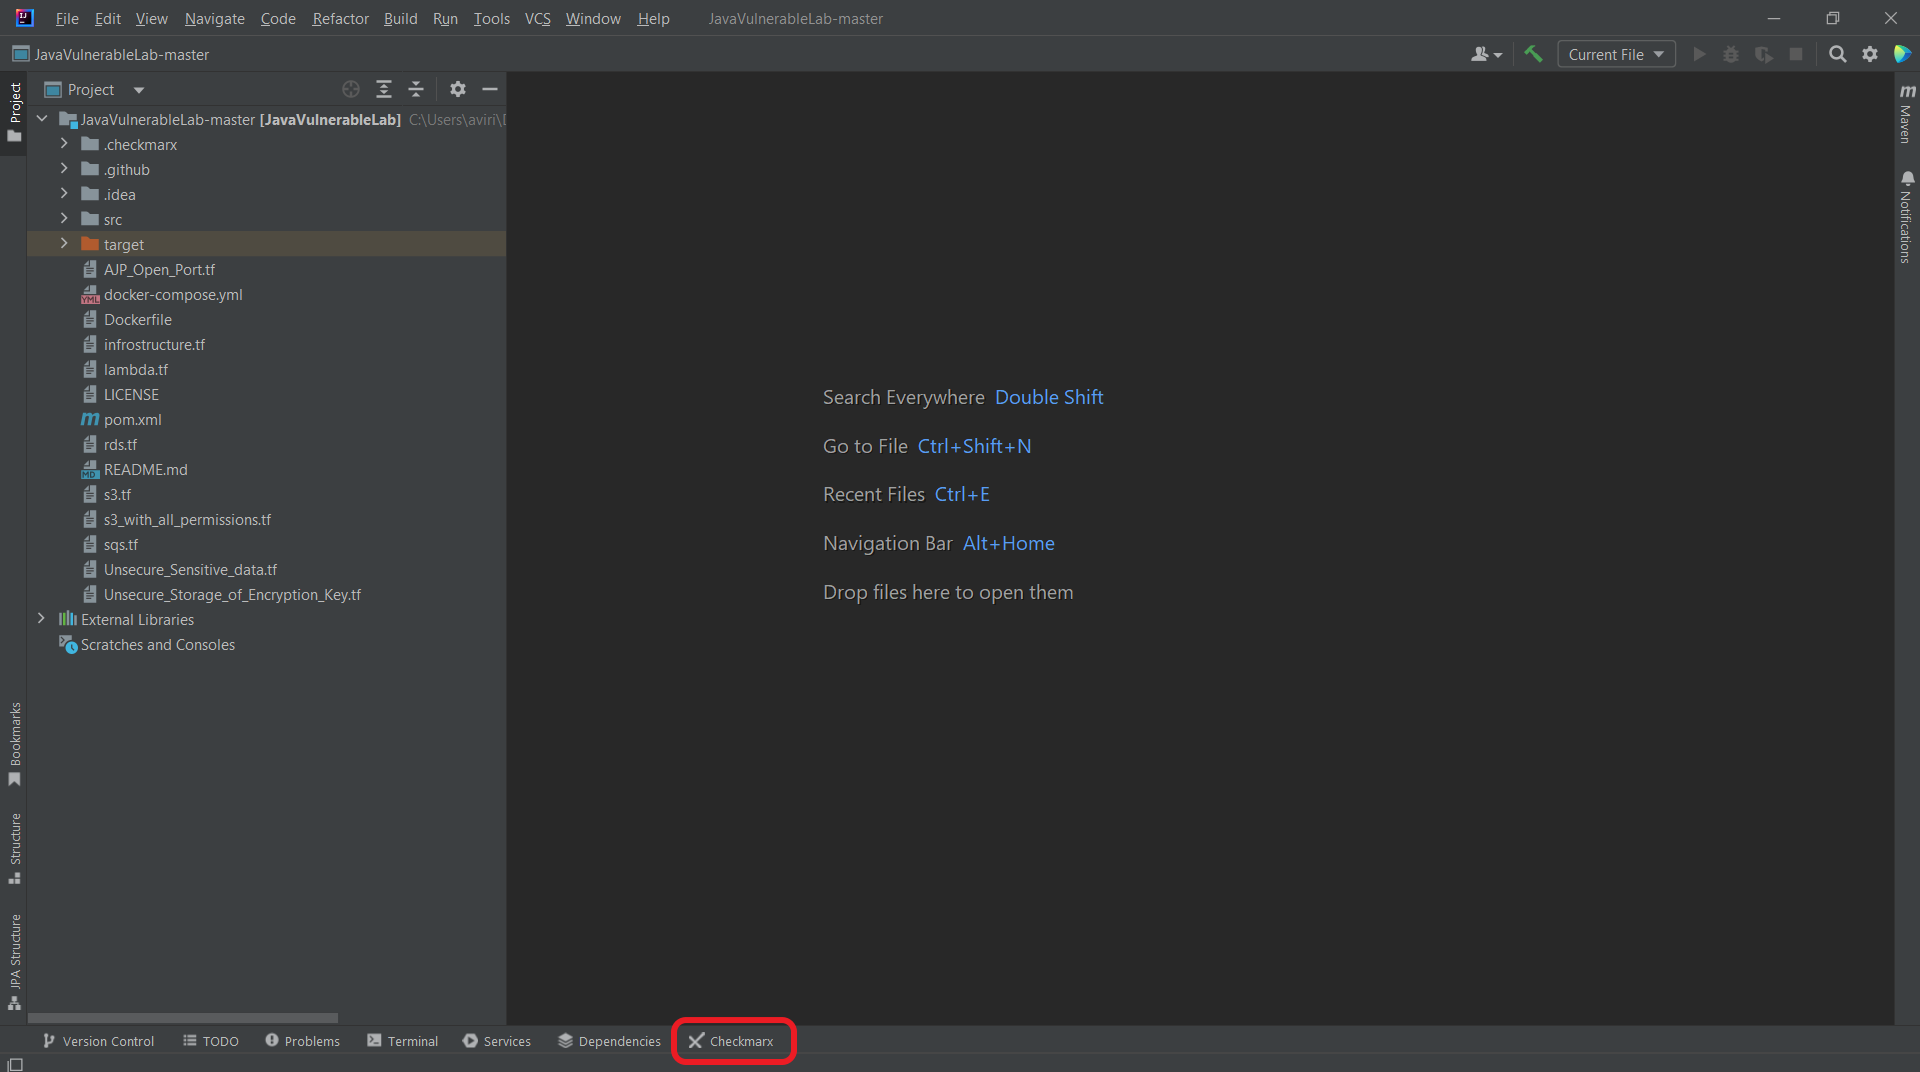Expand the External Libraries node
Screen dimensions: 1920x1072
click(x=41, y=619)
